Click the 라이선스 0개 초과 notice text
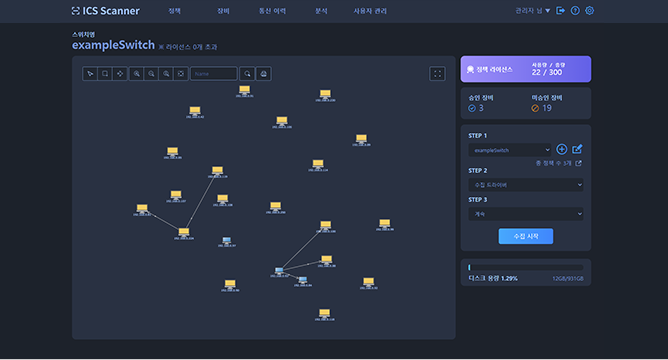 point(188,47)
